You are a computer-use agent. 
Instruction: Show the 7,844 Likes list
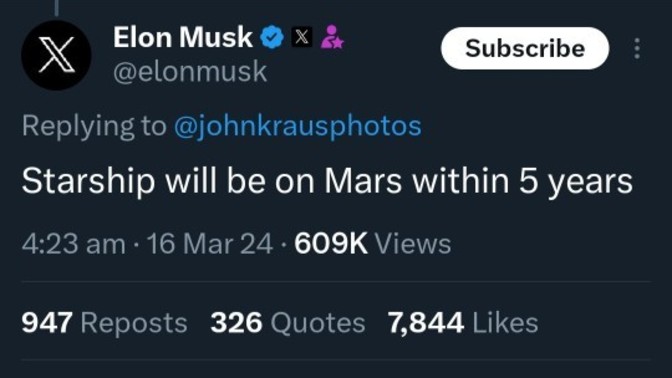[x=463, y=322]
